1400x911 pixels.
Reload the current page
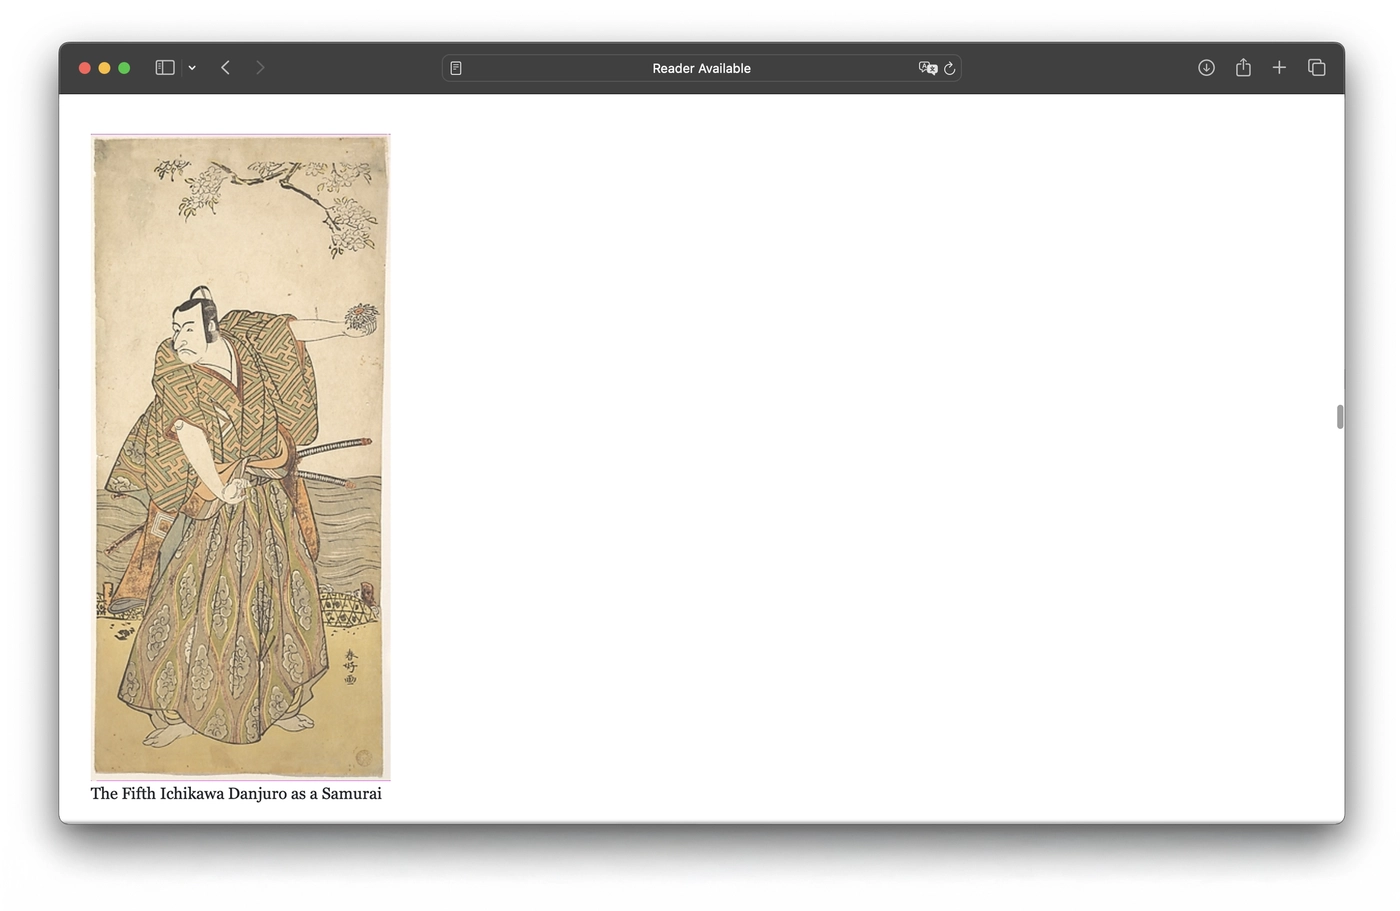coord(948,67)
